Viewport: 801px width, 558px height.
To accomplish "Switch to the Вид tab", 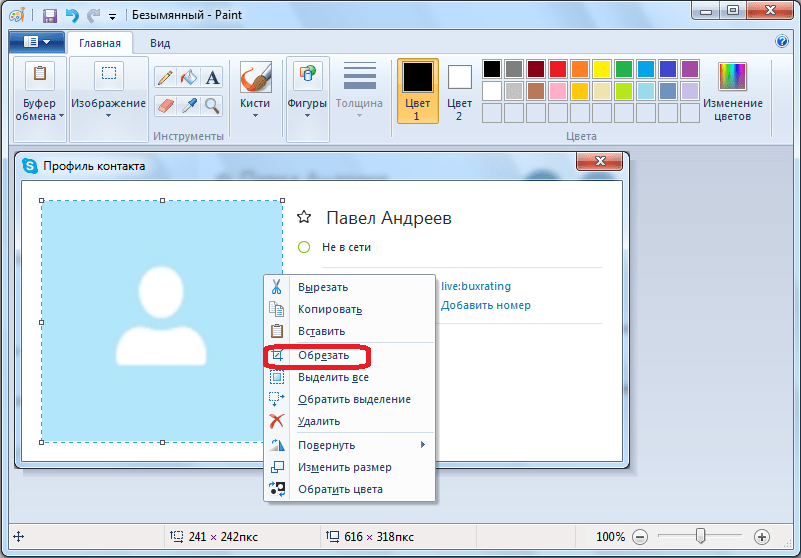I will 160,43.
